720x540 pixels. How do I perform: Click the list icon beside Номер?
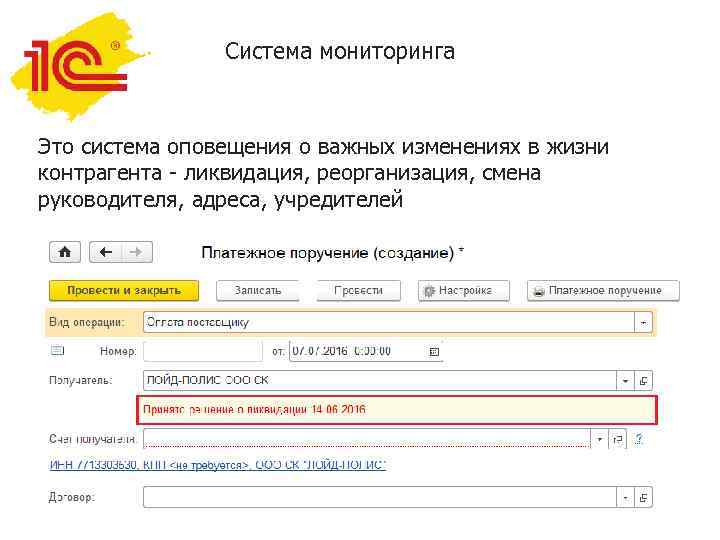tap(57, 351)
